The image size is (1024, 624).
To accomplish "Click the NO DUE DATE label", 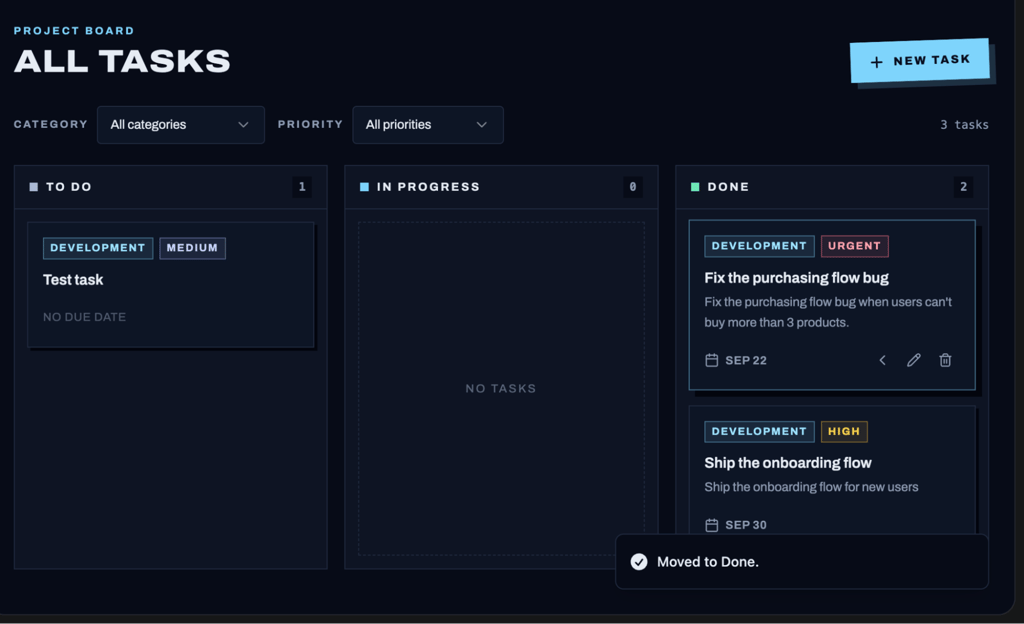I will pos(84,317).
